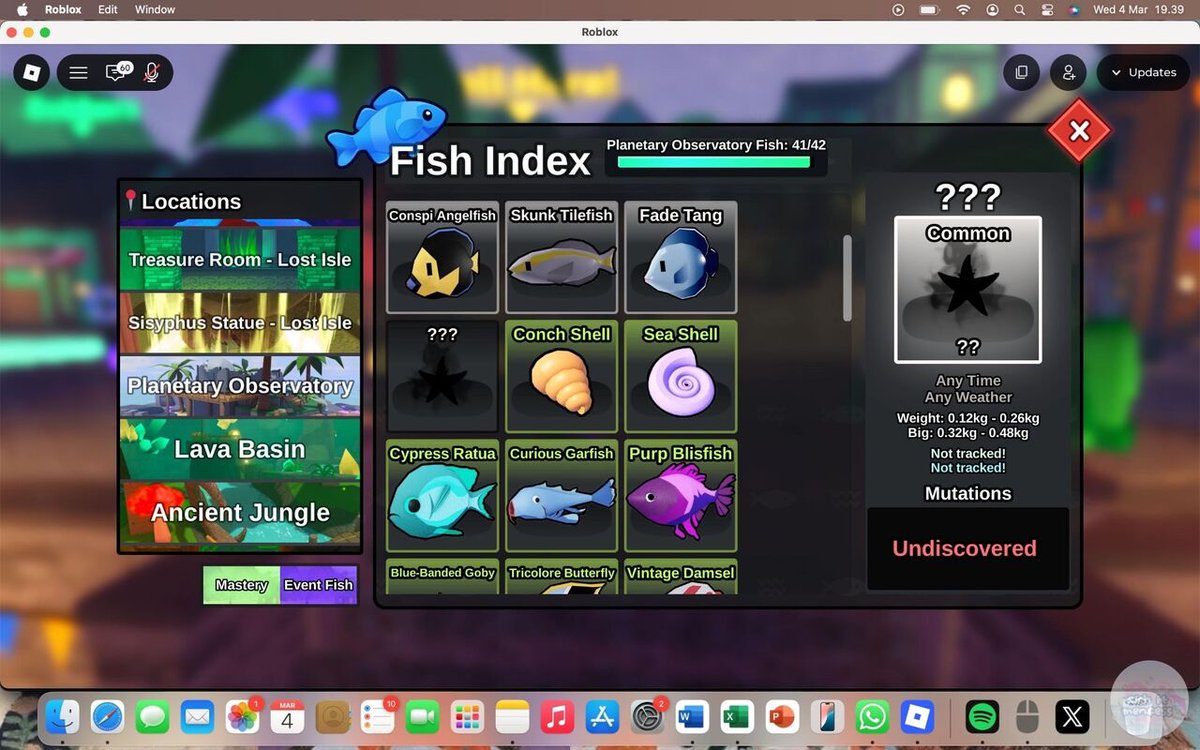
Task: Click the add-person icon in top-right
Action: click(1068, 72)
